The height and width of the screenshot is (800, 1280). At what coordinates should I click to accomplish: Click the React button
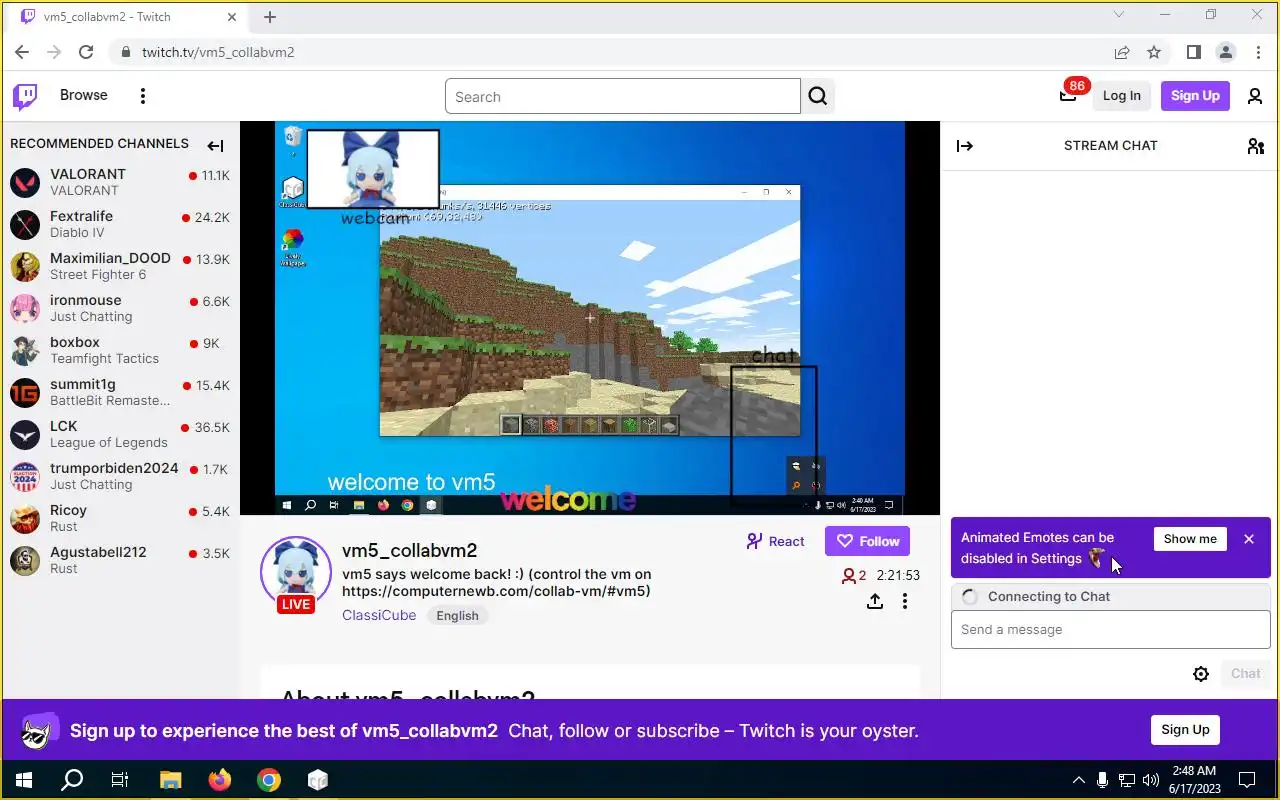pos(775,541)
